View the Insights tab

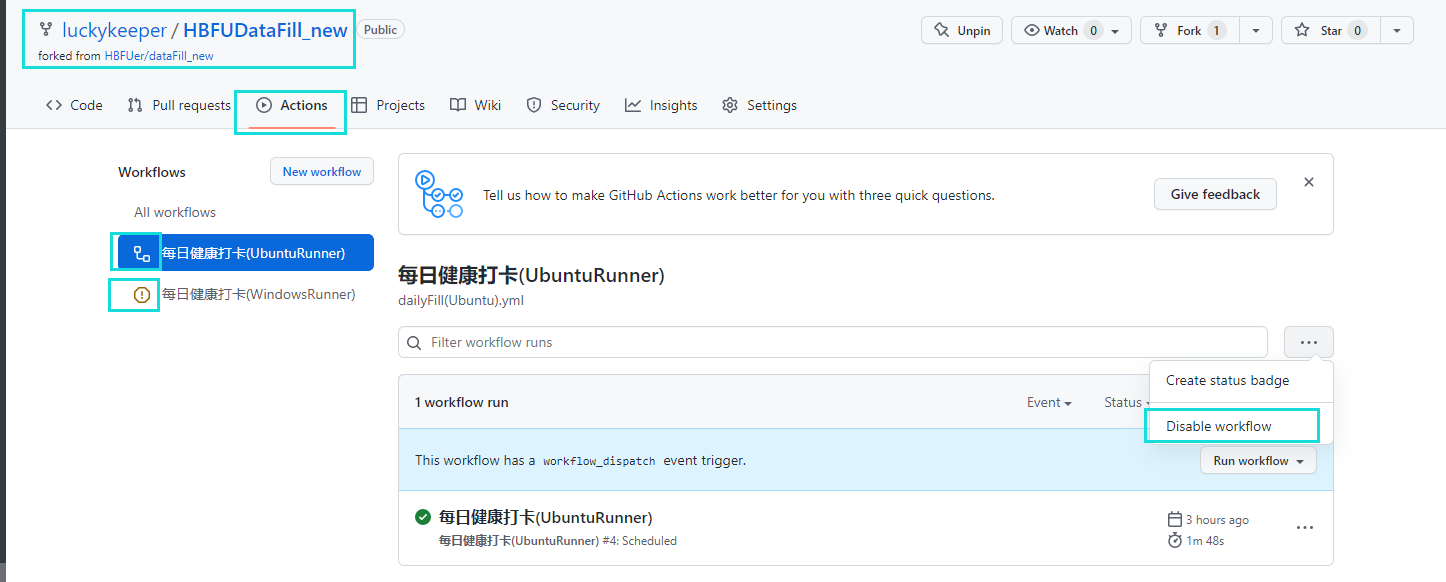point(661,105)
